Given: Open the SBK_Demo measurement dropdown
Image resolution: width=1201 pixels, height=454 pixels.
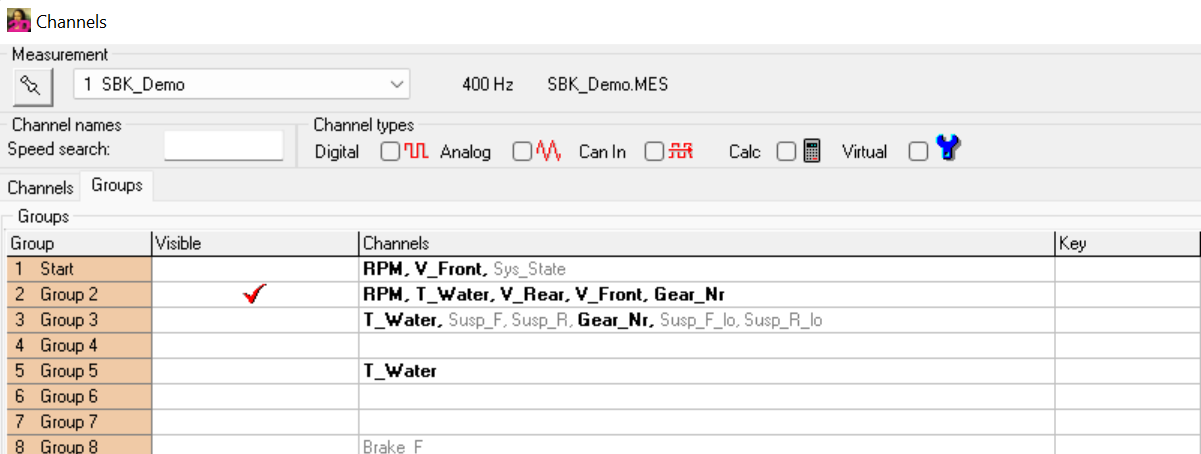Looking at the screenshot, I should pos(397,84).
